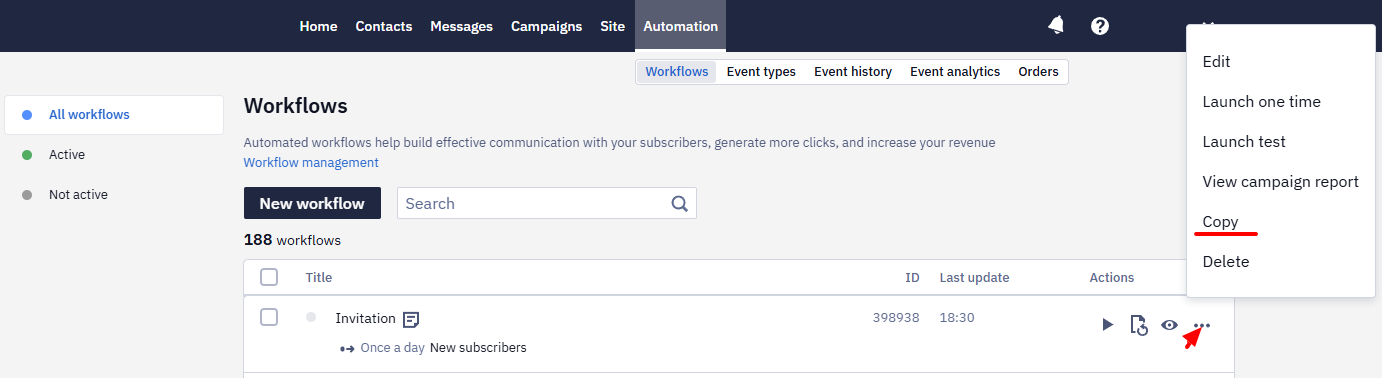The image size is (1382, 378).
Task: Click the 18:30 last update time
Action: pos(957,317)
